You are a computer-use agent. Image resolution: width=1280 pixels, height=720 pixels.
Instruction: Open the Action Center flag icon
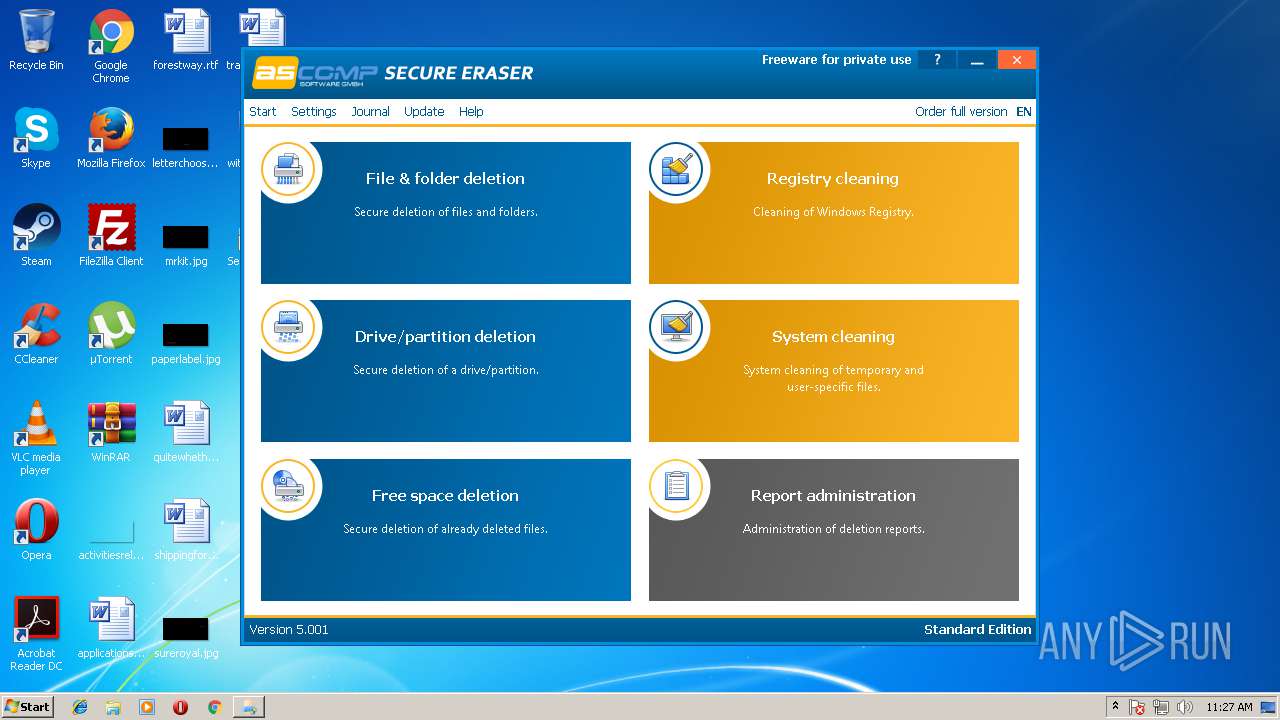(1137, 707)
